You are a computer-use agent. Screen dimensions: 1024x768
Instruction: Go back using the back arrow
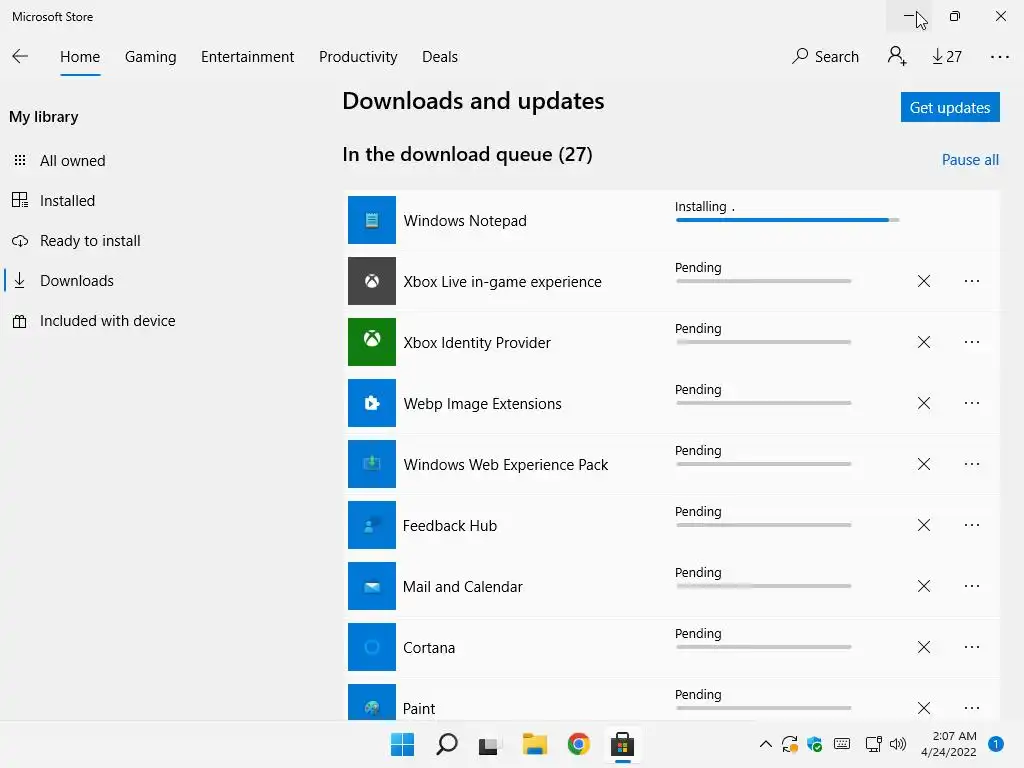pyautogui.click(x=20, y=56)
